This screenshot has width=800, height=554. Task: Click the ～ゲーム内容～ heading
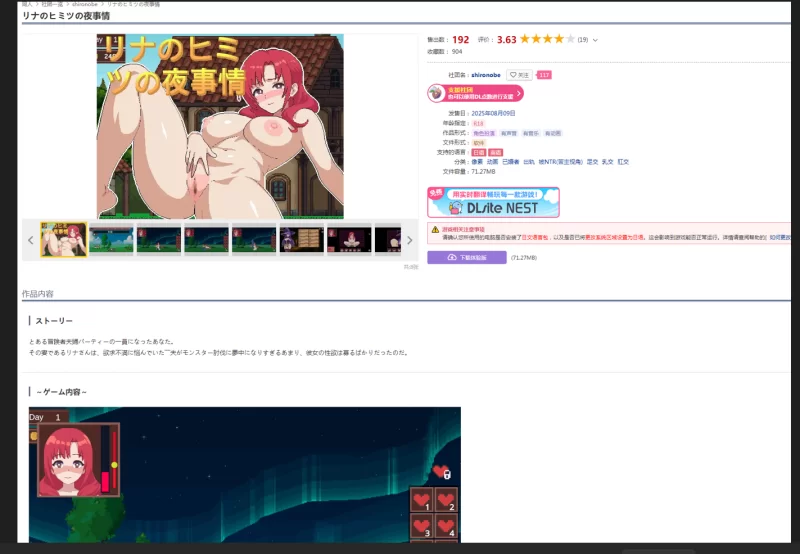tap(61, 392)
